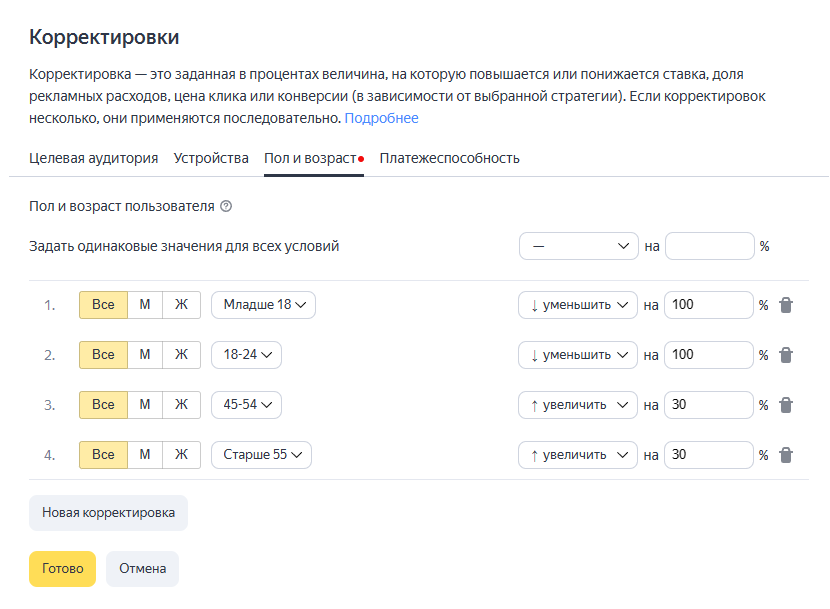Choose Ж gender in row 4
This screenshot has width=830, height=609.
point(181,455)
